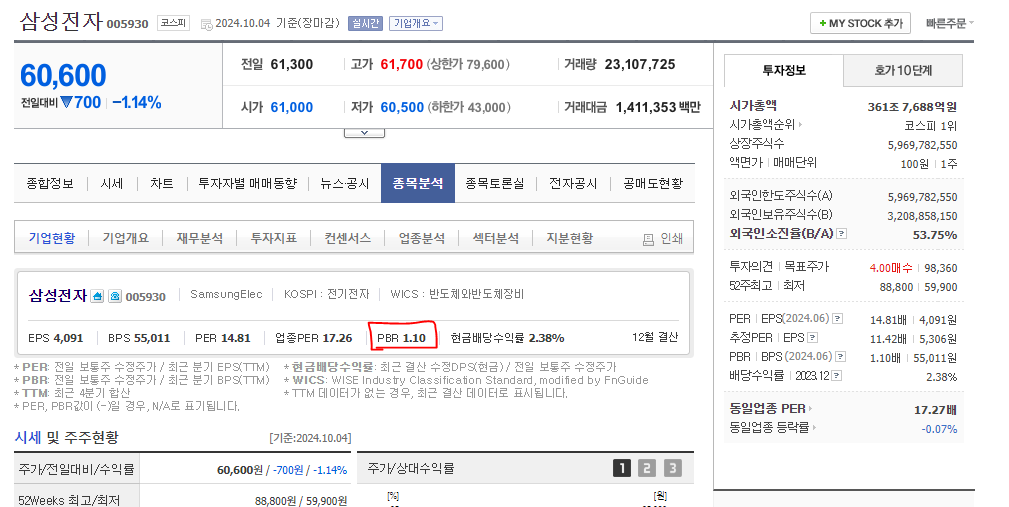Click the 동일업종 PER value 17.27배

tap(935, 410)
